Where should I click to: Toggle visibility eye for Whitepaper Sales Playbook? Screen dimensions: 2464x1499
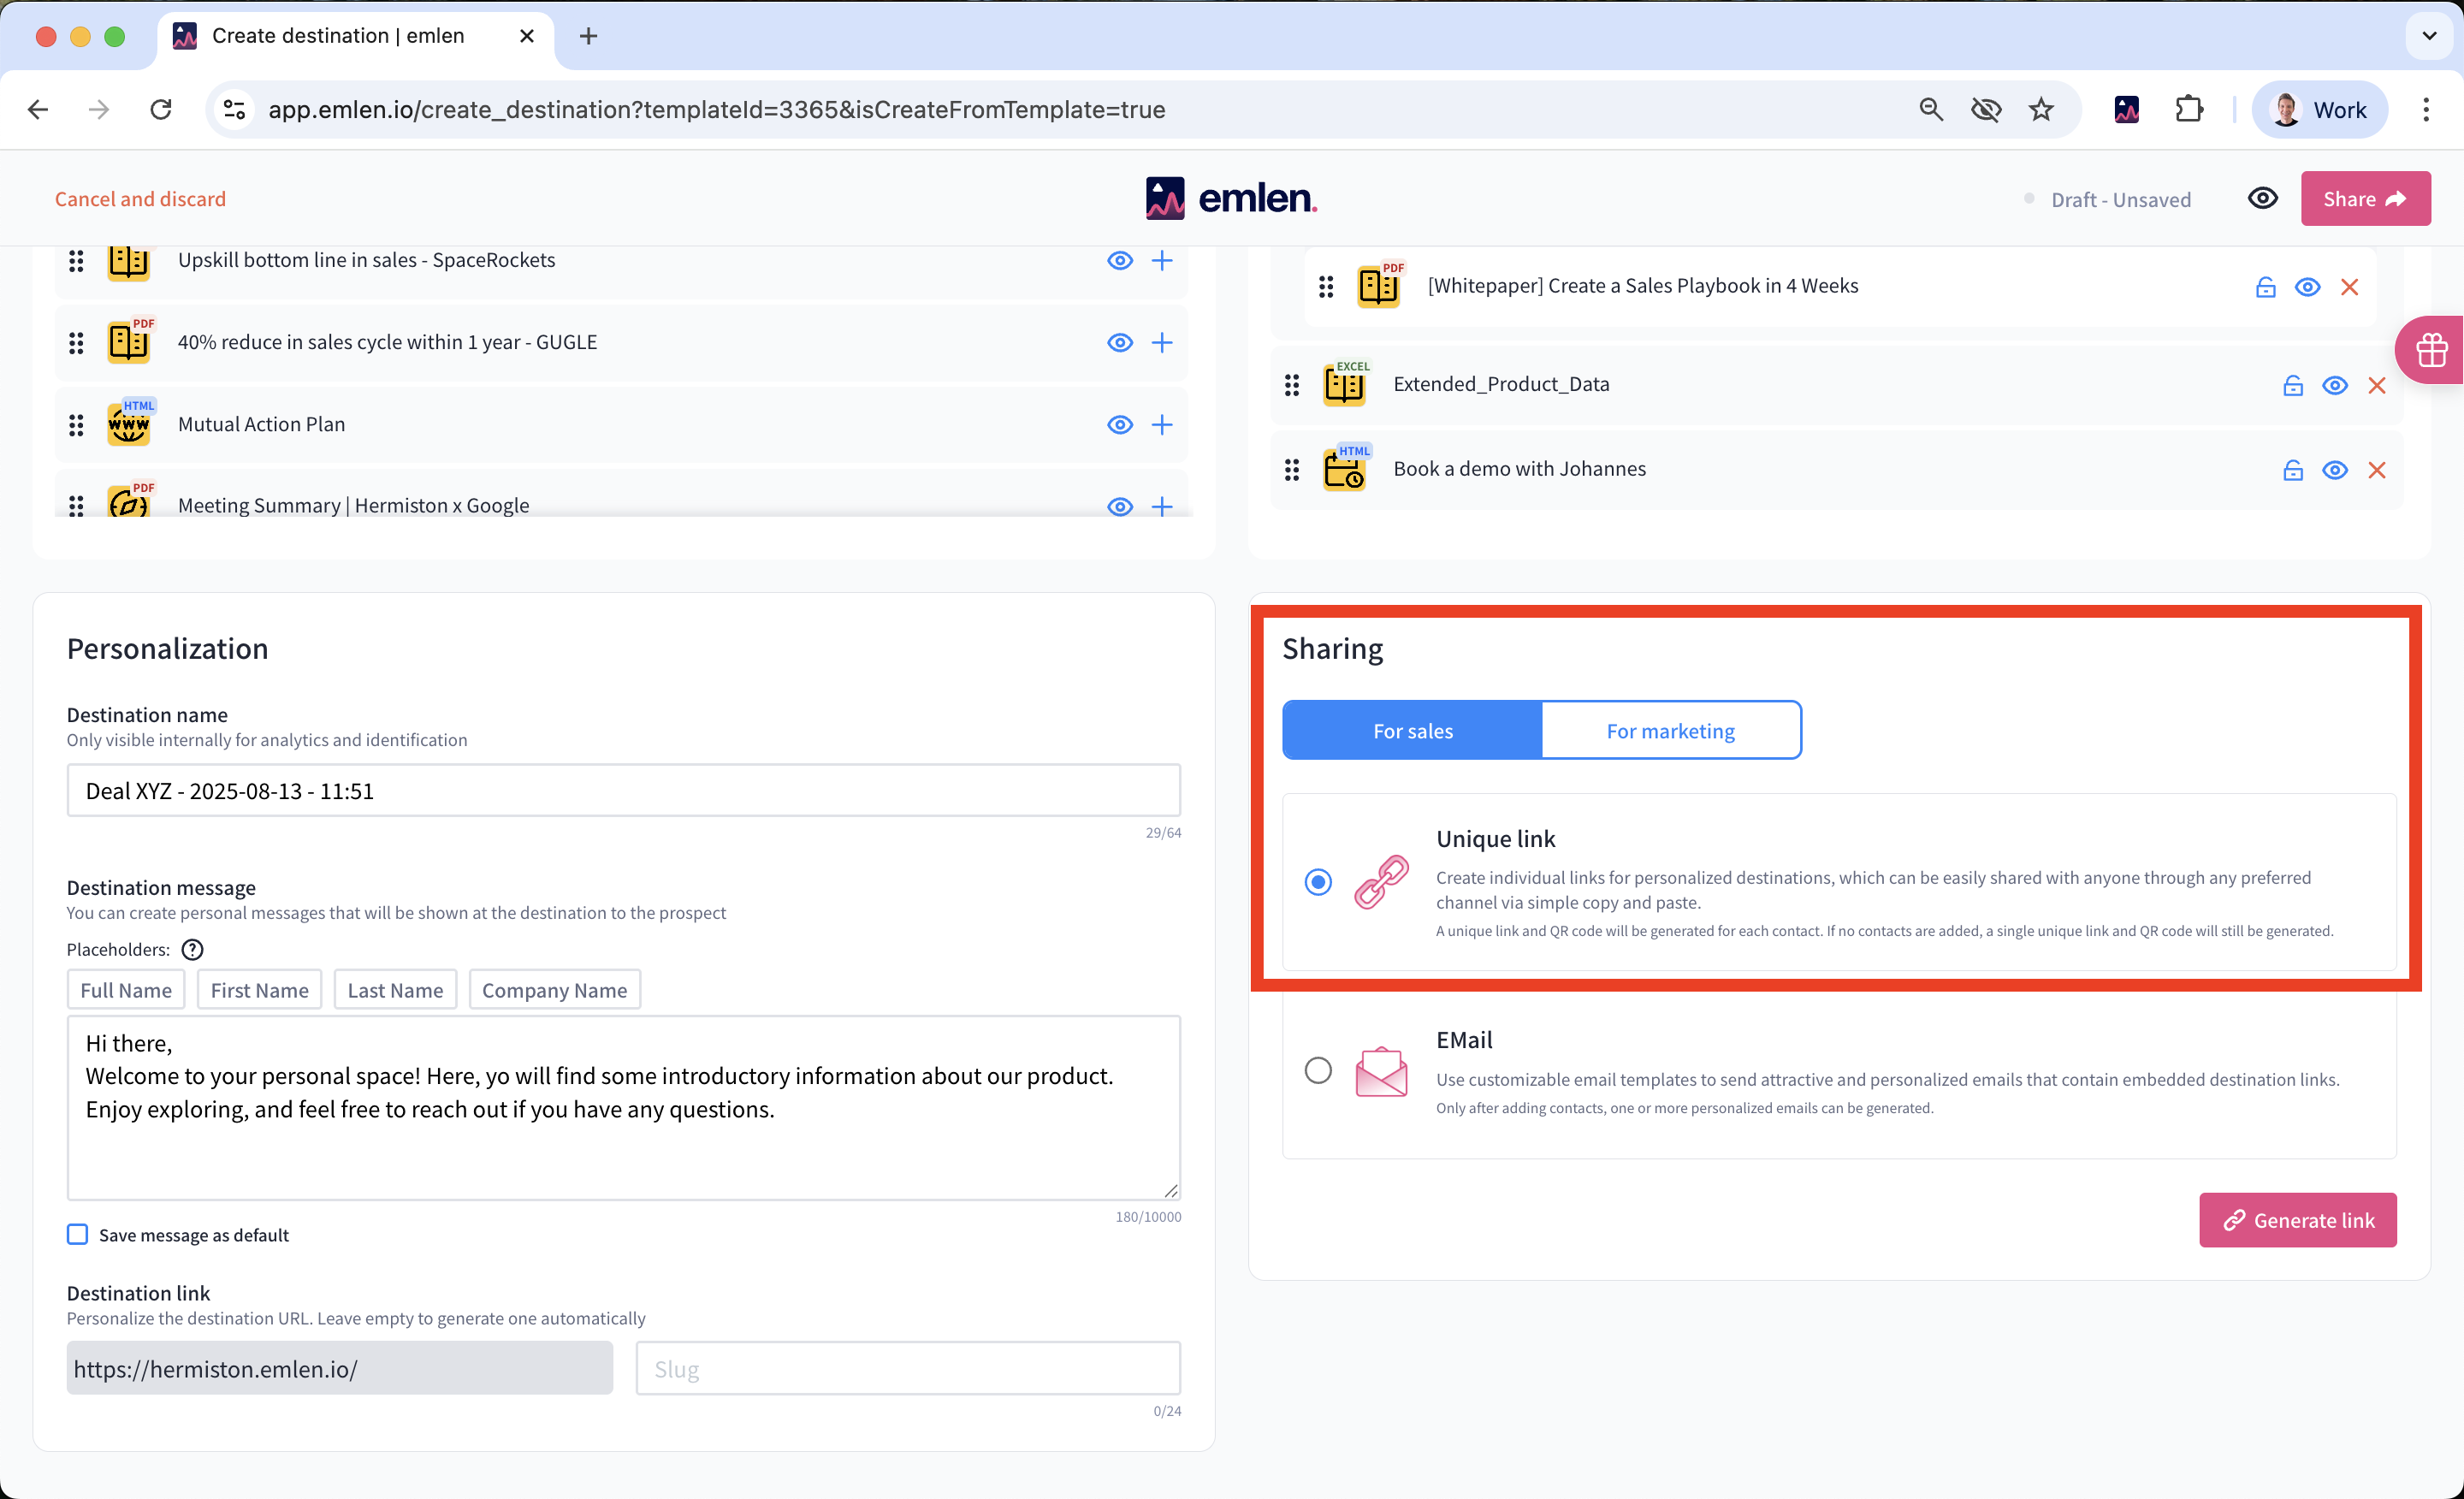coord(2307,287)
